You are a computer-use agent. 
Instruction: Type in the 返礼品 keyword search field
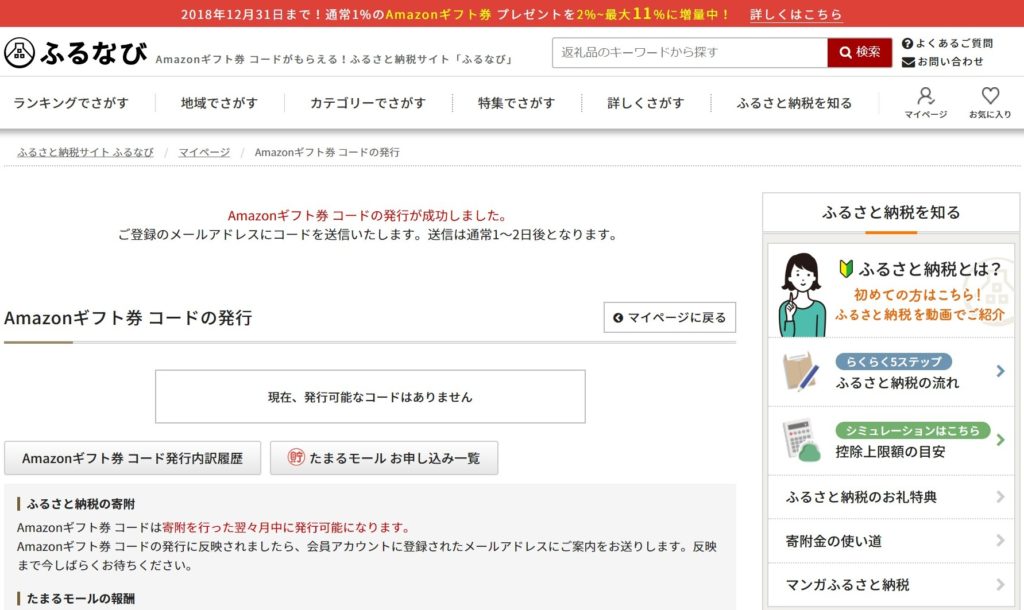click(x=689, y=53)
